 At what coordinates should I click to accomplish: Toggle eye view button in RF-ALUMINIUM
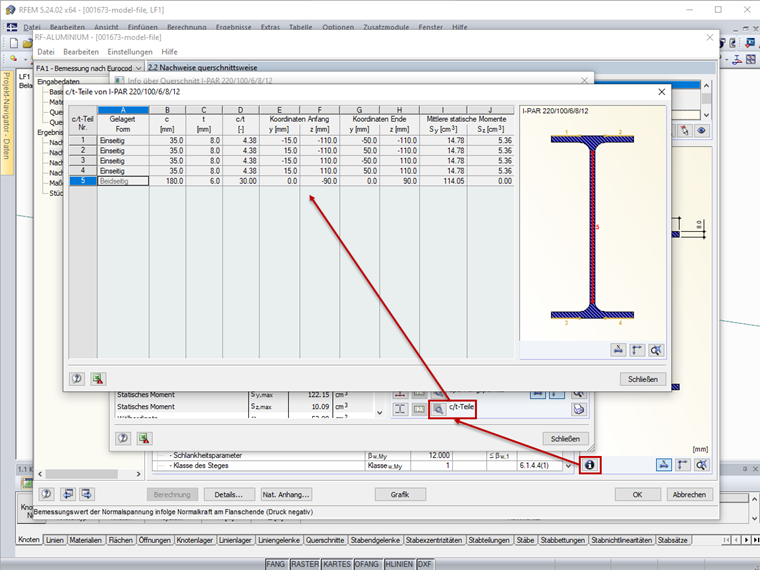[701, 130]
